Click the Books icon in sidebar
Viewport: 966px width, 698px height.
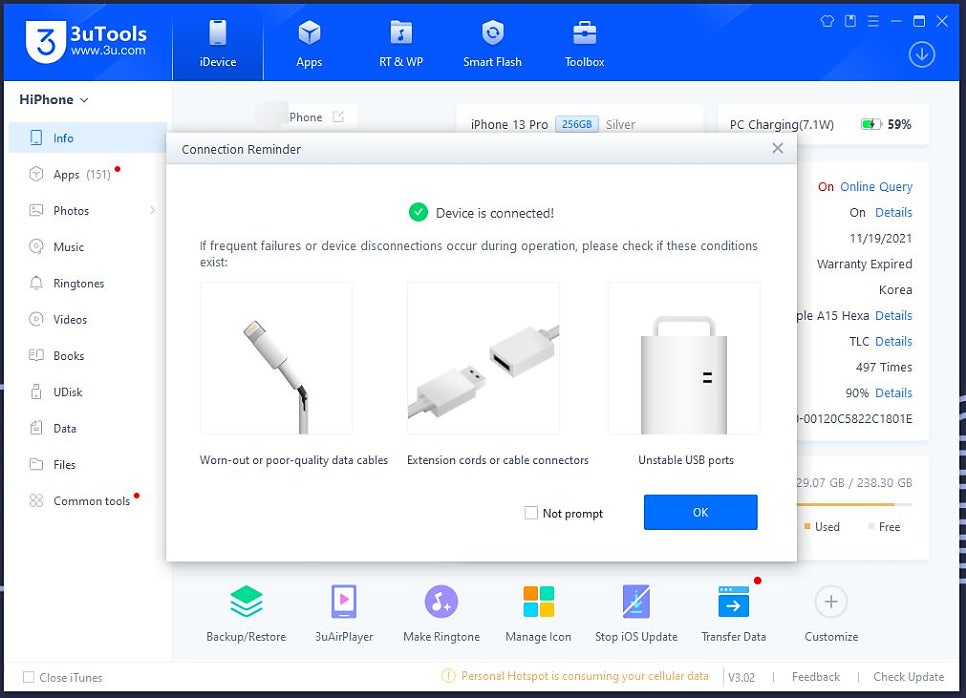point(36,355)
